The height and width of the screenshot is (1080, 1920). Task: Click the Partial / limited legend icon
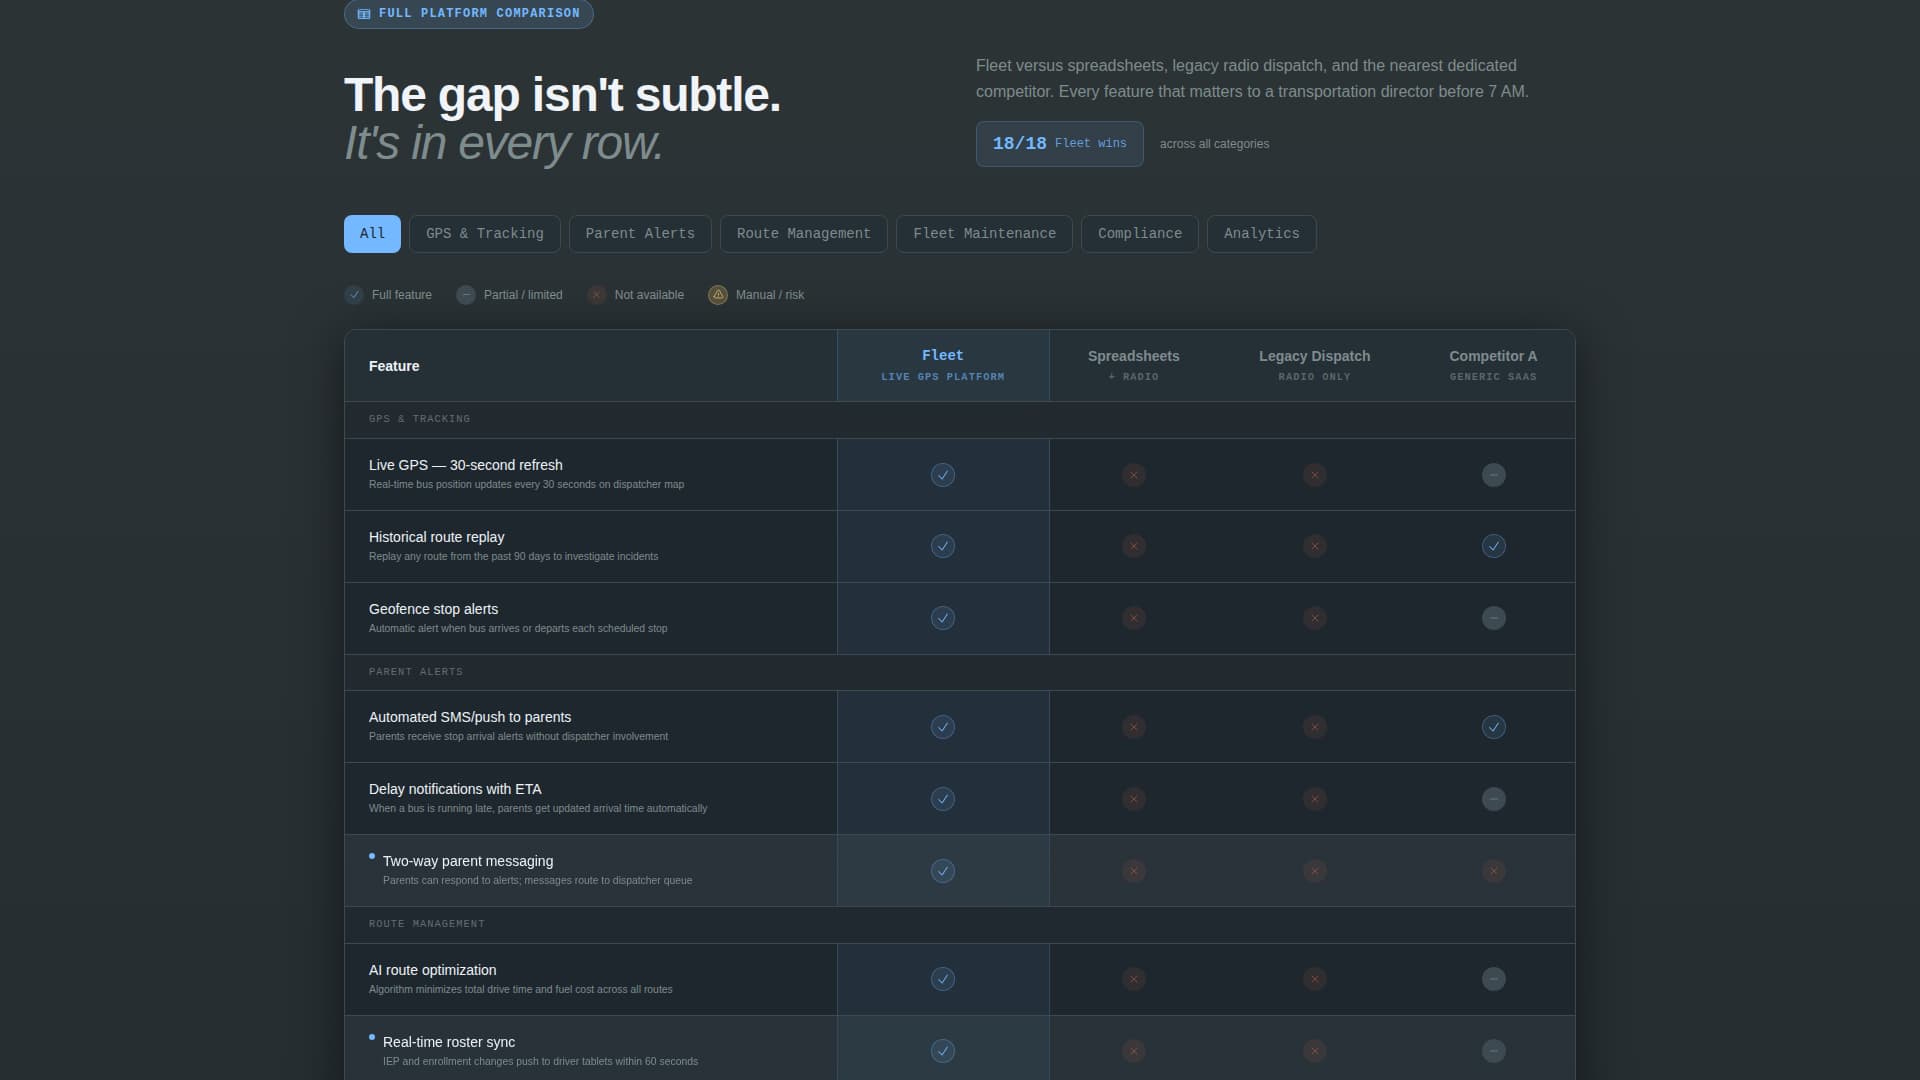coord(466,295)
